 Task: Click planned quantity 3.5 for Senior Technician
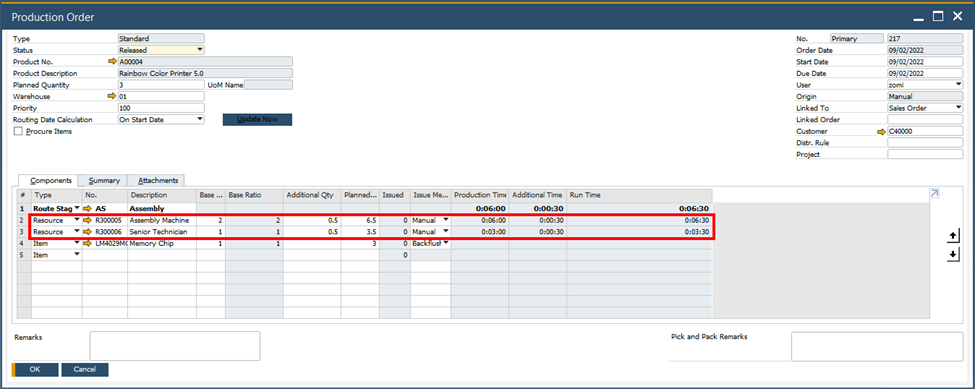click(x=360, y=232)
